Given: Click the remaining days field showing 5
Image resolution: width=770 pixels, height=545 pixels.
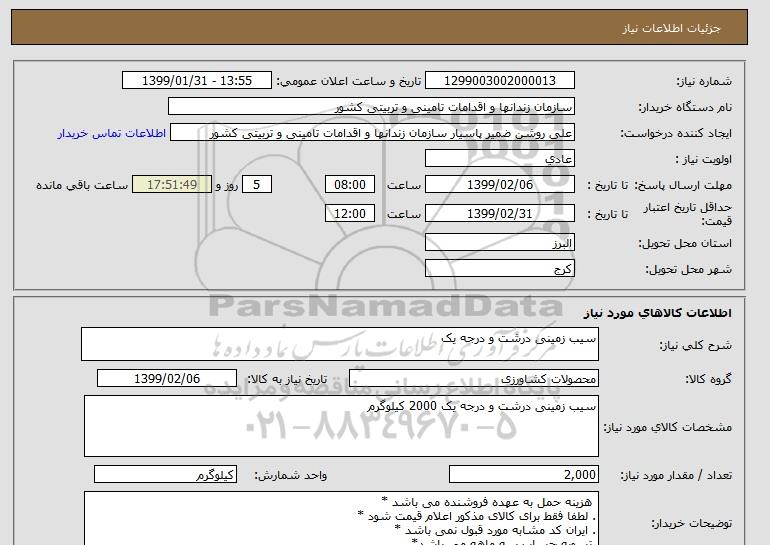Looking at the screenshot, I should (x=256, y=185).
